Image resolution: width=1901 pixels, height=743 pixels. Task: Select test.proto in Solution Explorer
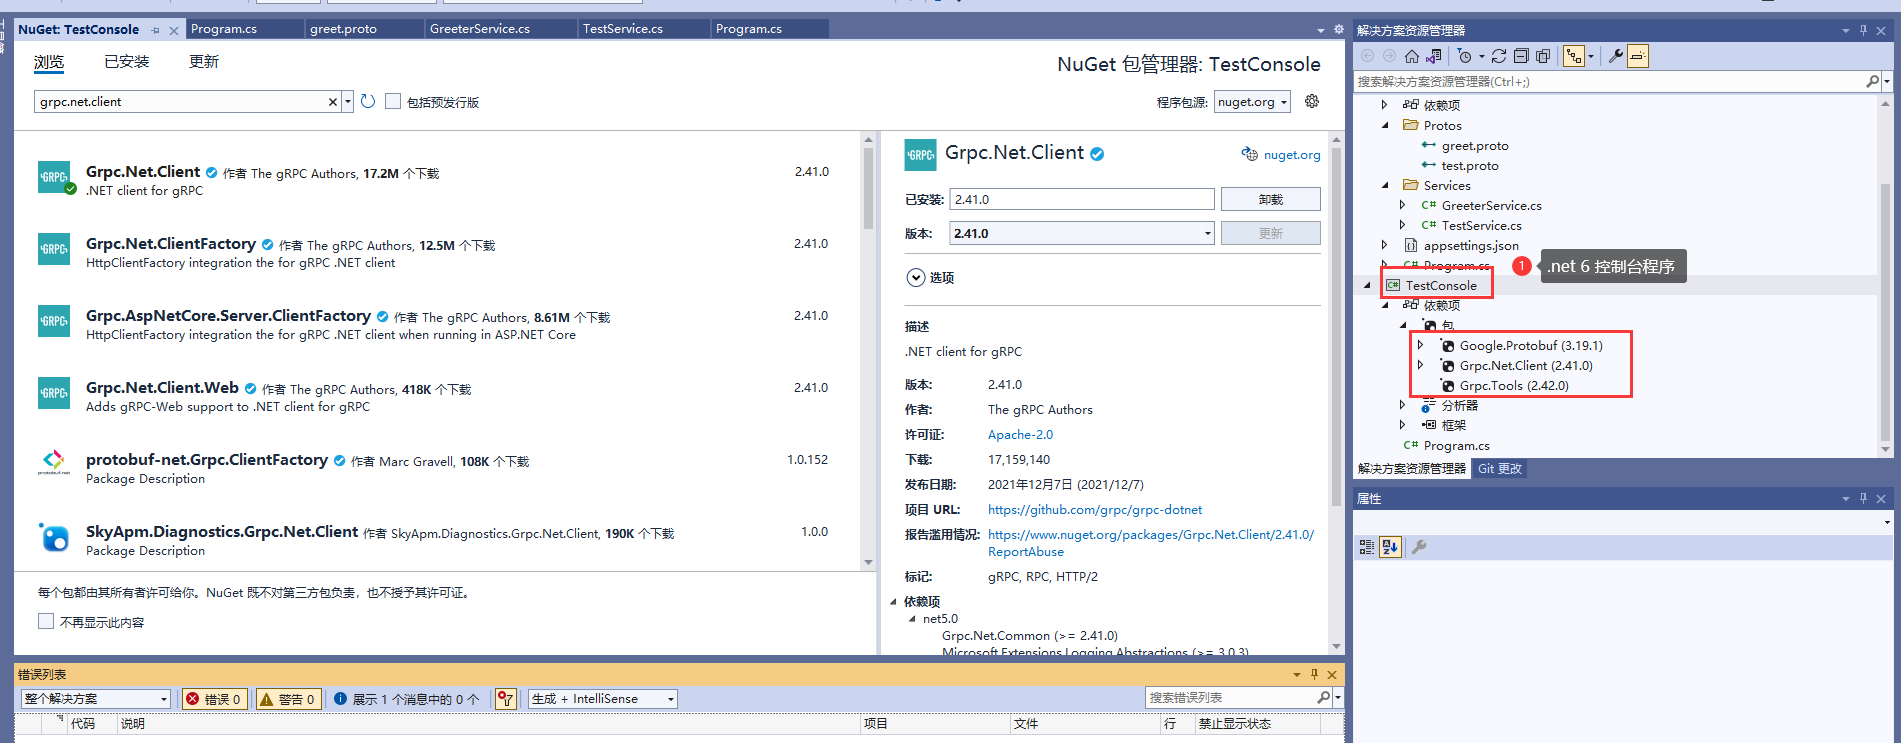click(1469, 165)
